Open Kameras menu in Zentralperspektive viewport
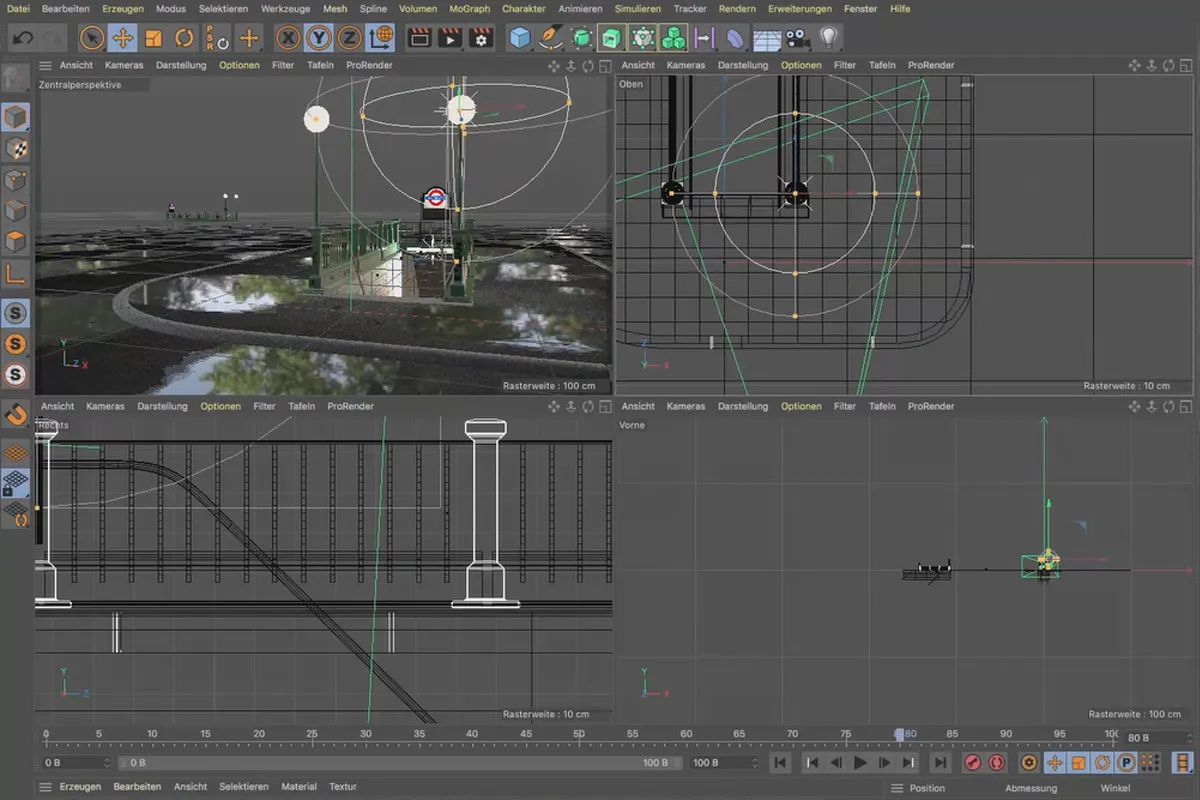This screenshot has width=1200, height=800. [124, 65]
